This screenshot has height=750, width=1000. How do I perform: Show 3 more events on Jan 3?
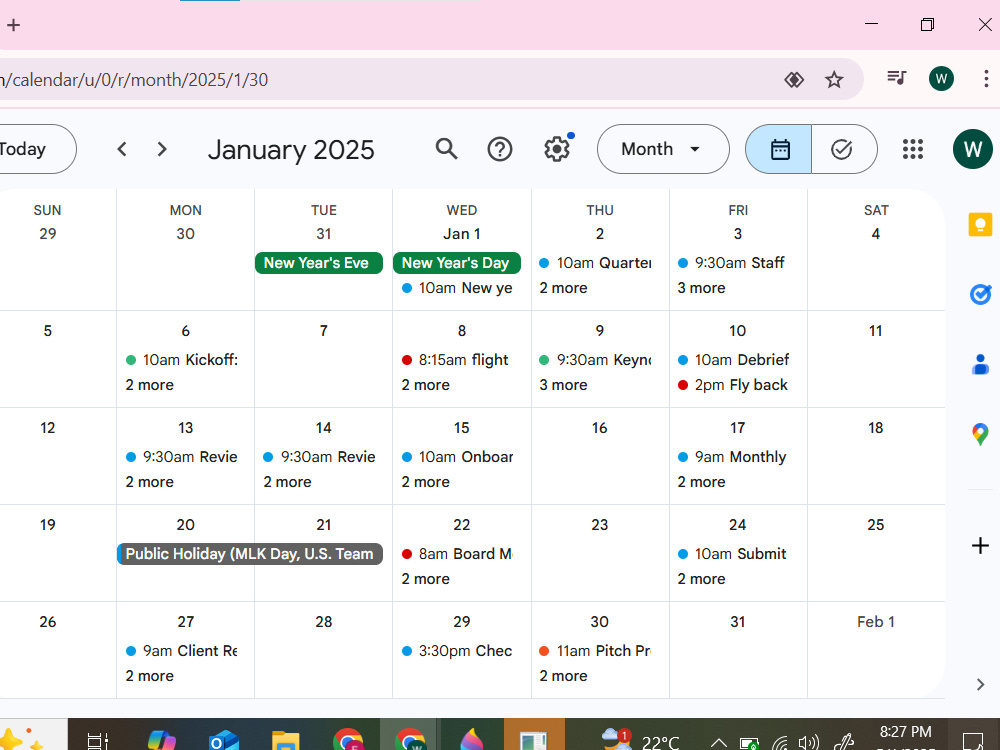[x=702, y=288]
